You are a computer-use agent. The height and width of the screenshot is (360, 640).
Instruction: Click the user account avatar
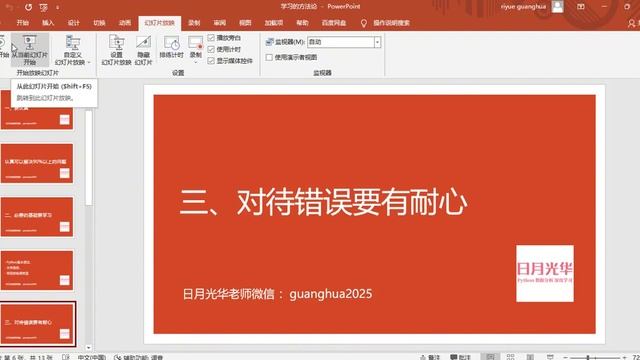tap(558, 7)
